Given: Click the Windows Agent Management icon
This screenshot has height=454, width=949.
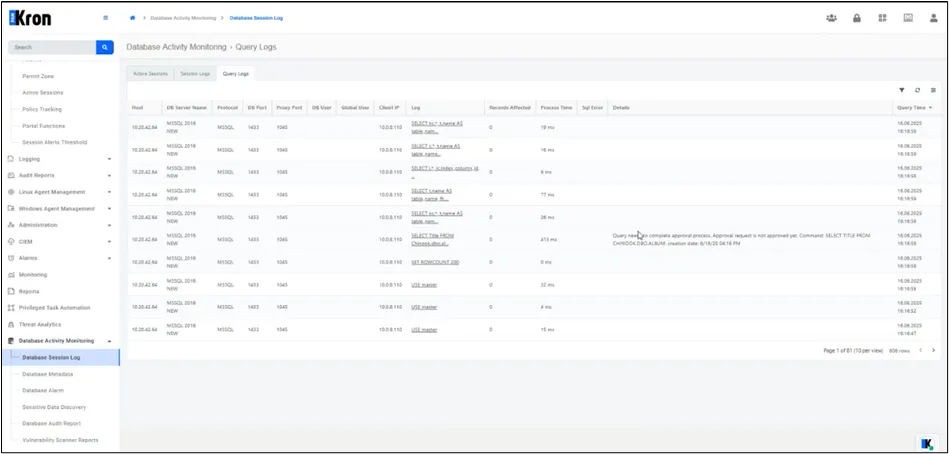Looking at the screenshot, I should click(11, 209).
